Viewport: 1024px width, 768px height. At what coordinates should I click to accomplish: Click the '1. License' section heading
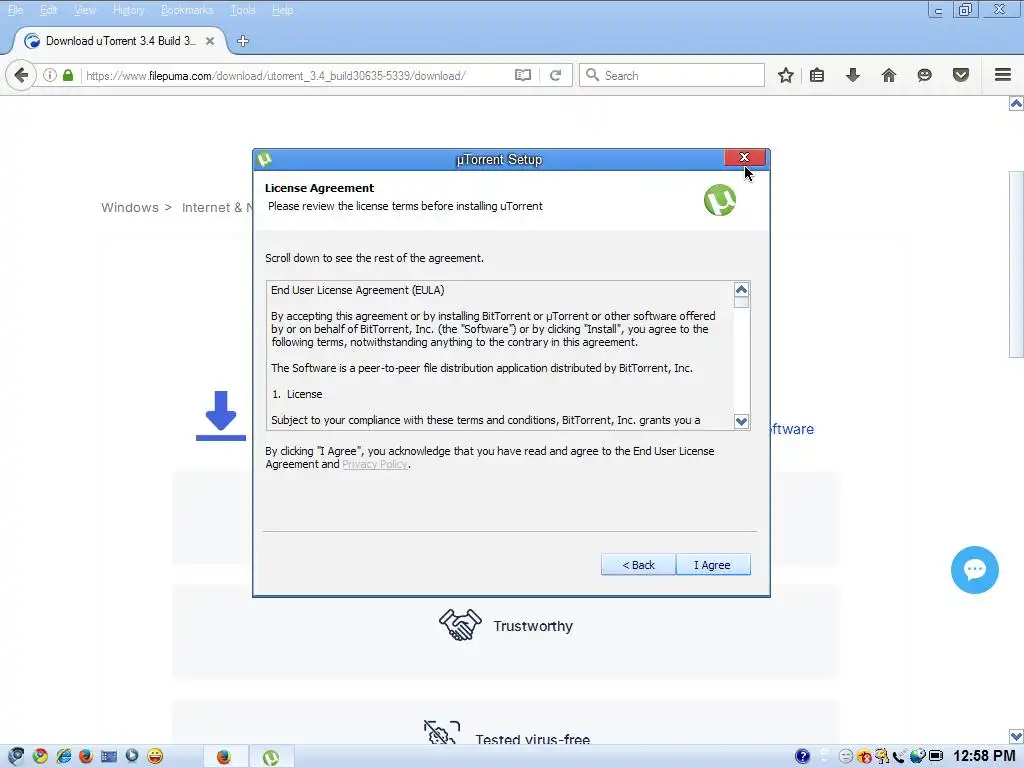click(297, 394)
